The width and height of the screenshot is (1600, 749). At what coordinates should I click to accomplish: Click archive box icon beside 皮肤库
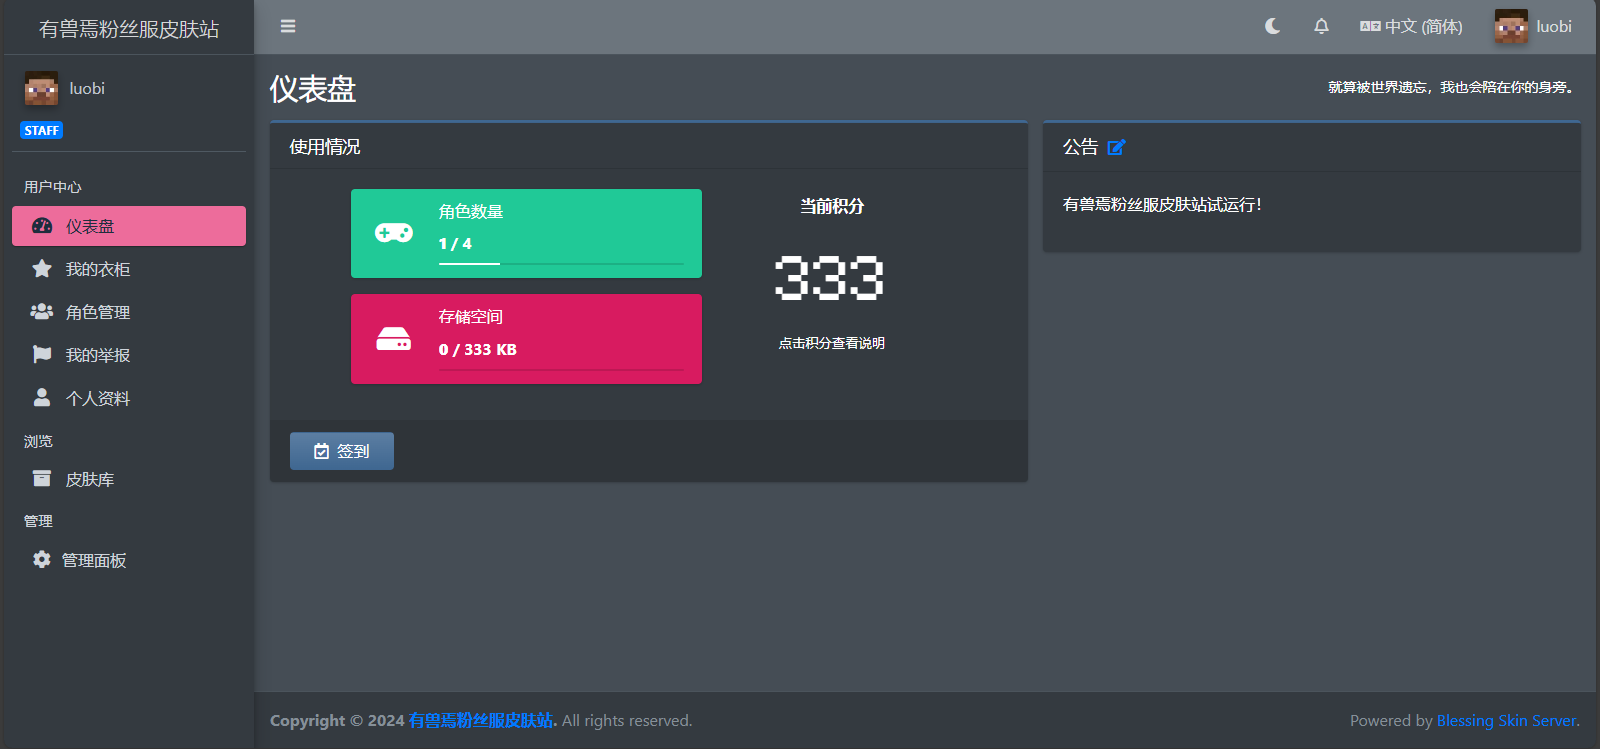[x=42, y=478]
